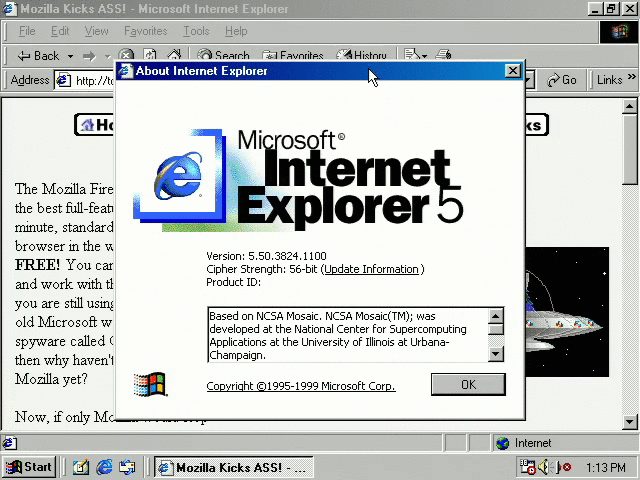
Task: Click the Home button on webpage
Action: (95, 125)
